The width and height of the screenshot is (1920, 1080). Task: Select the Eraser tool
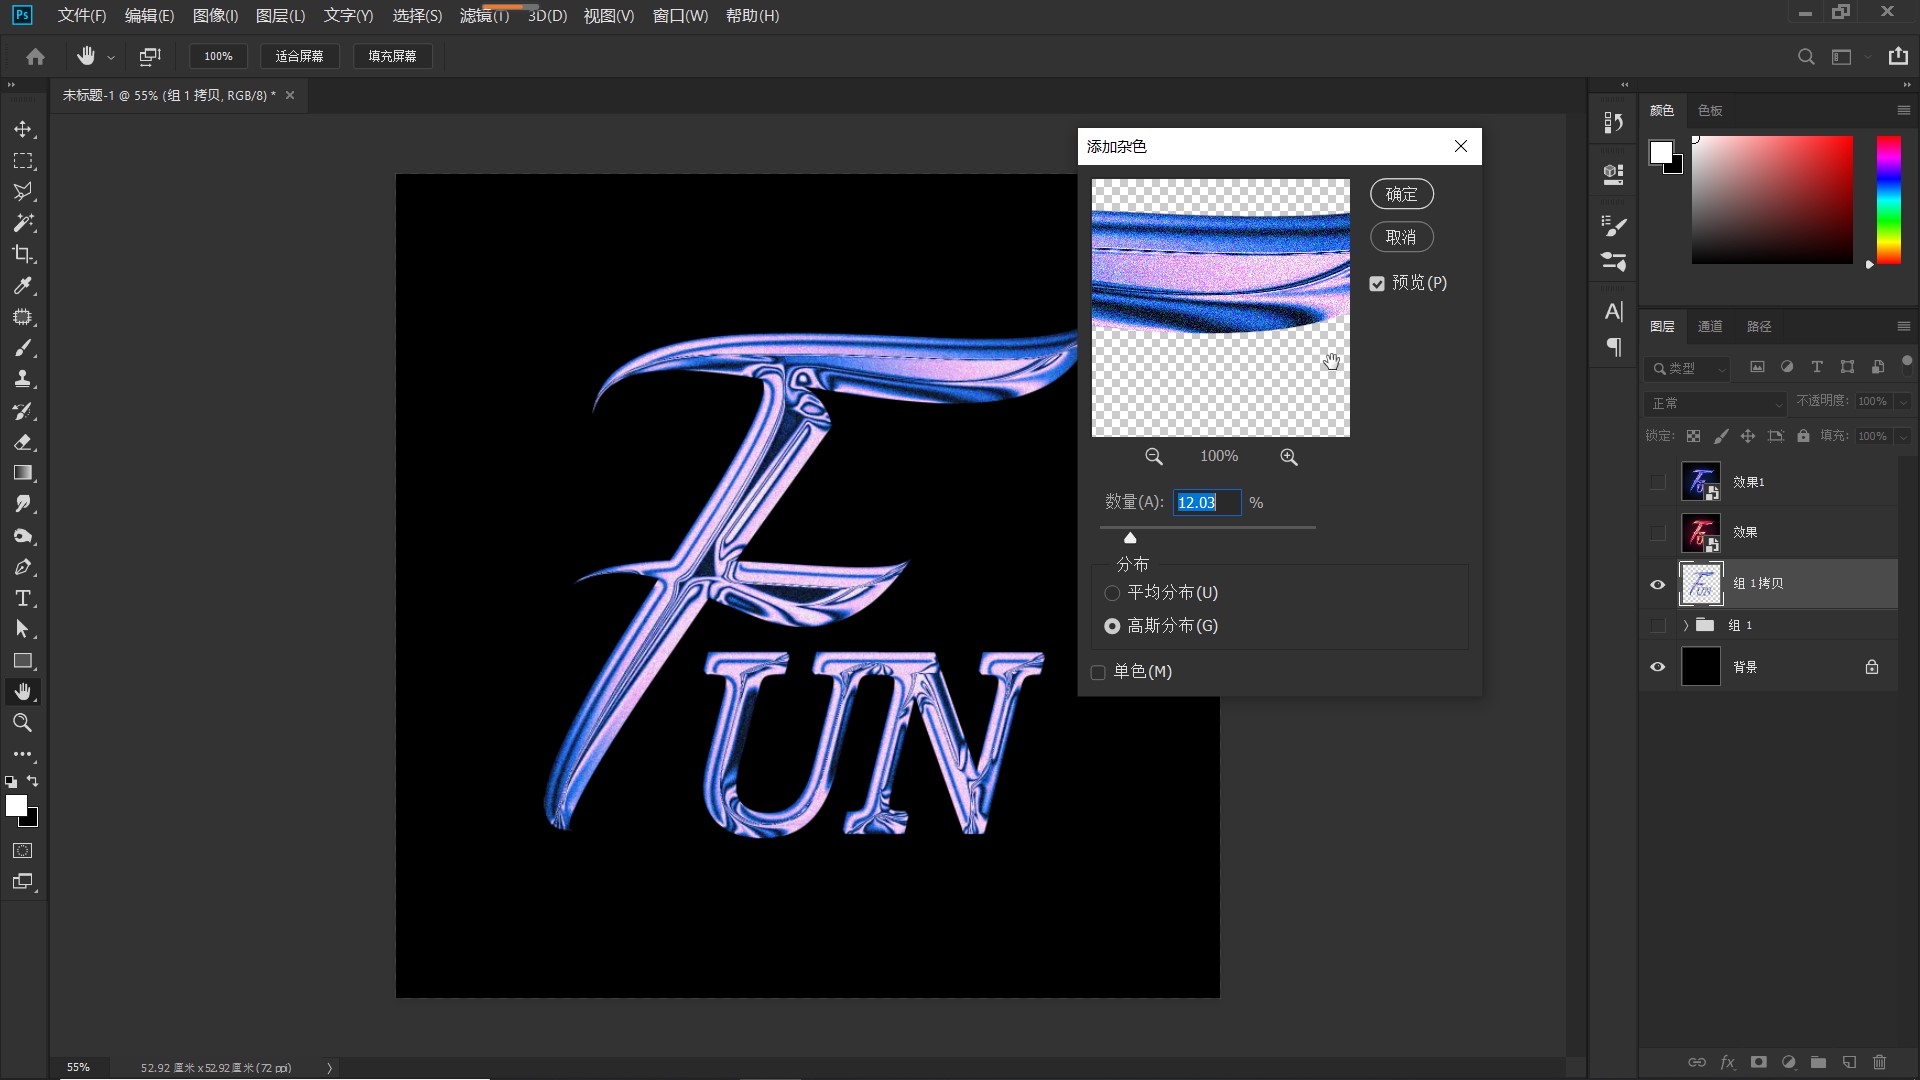point(22,442)
